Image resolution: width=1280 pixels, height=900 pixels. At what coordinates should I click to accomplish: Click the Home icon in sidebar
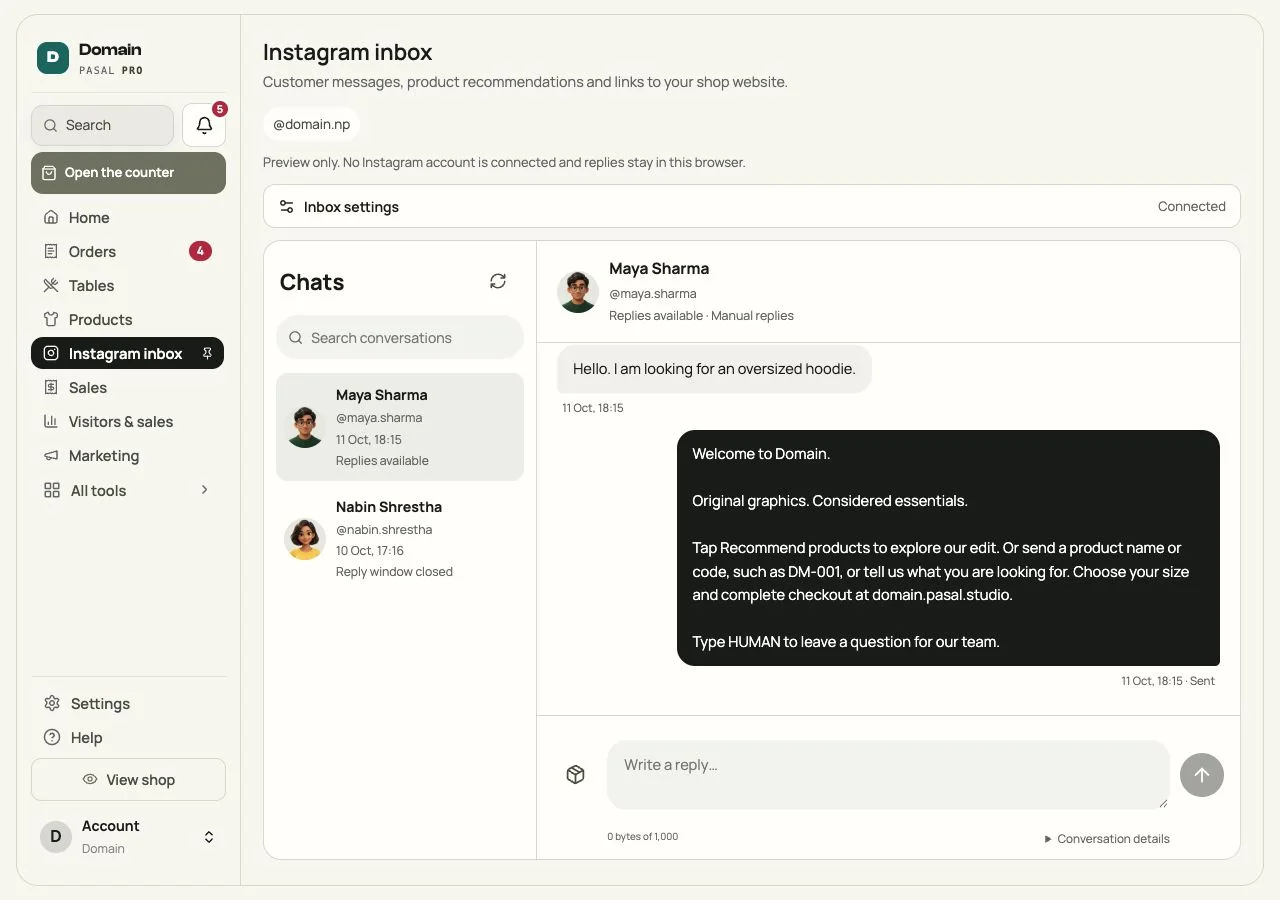click(51, 217)
